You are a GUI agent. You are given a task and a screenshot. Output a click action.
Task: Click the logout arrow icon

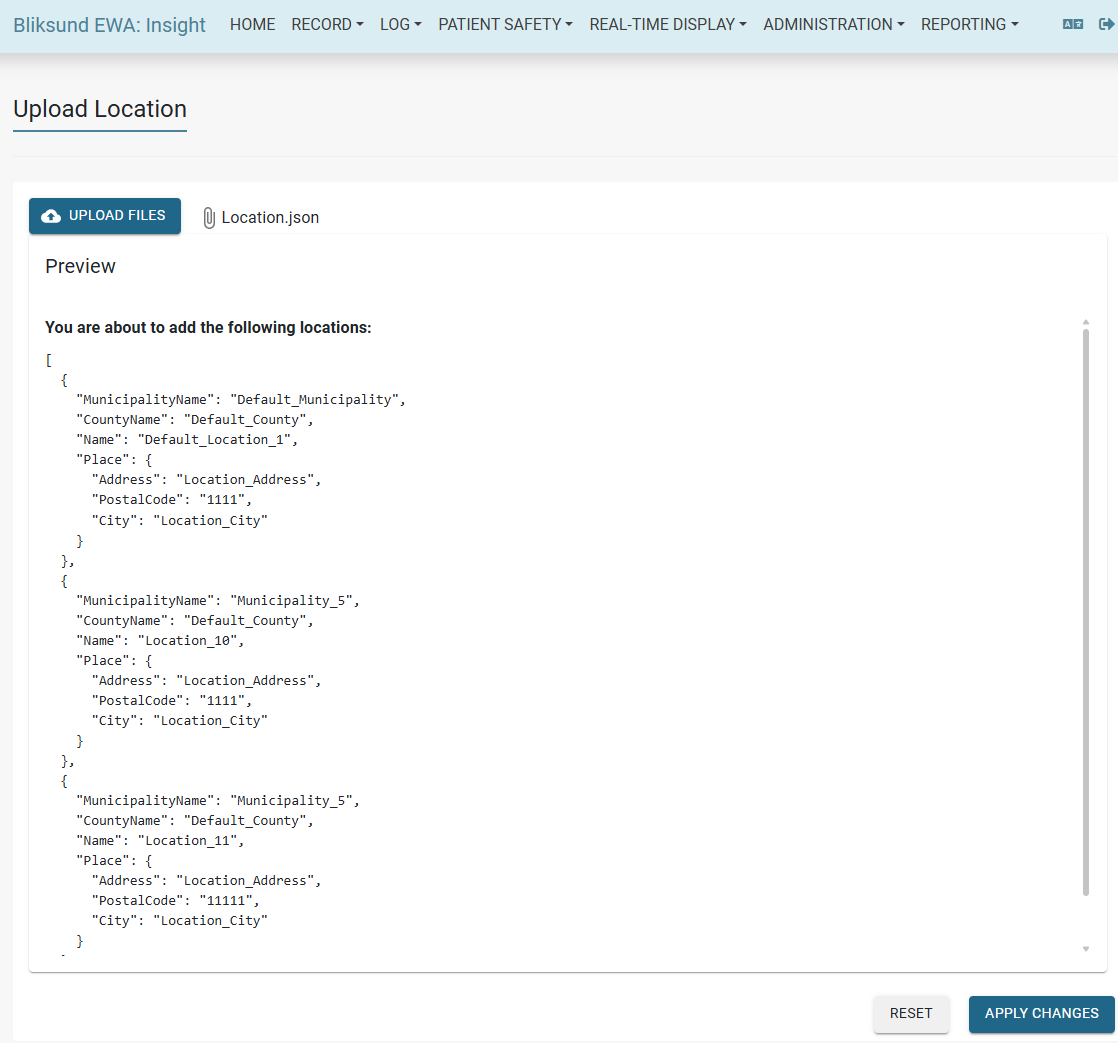[x=1106, y=25]
